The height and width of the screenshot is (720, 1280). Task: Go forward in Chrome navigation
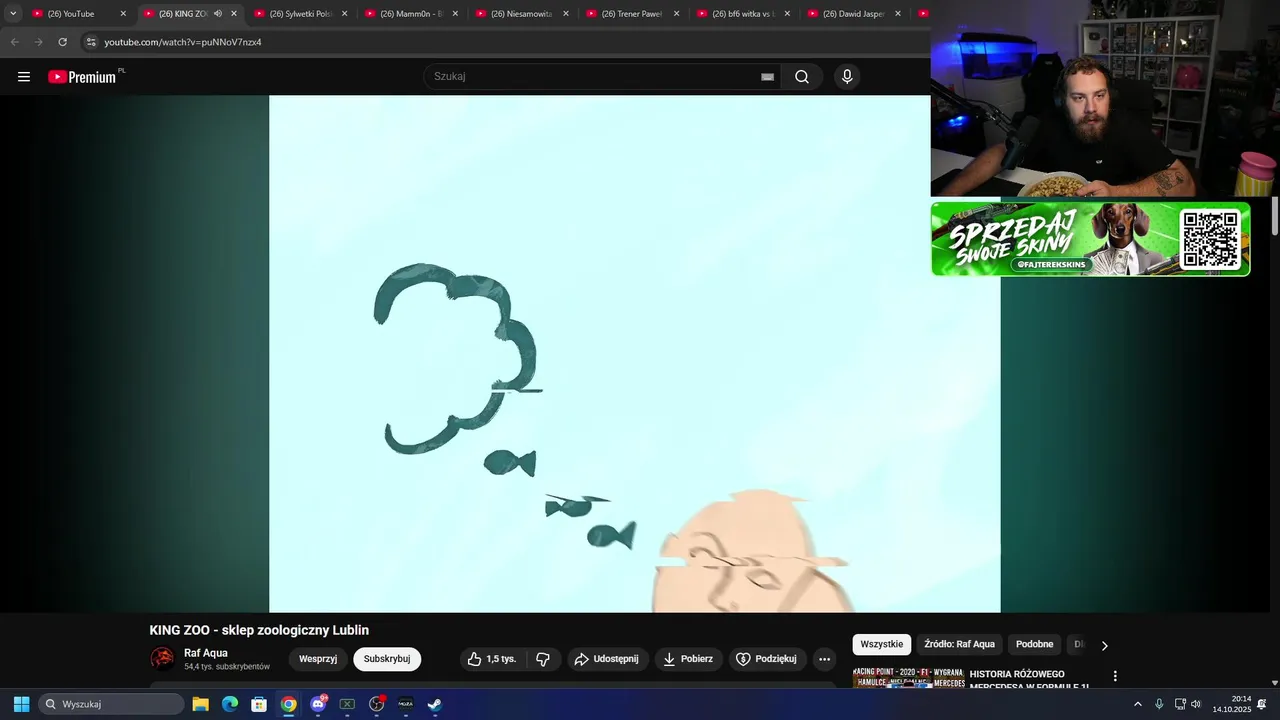pyautogui.click(x=38, y=42)
